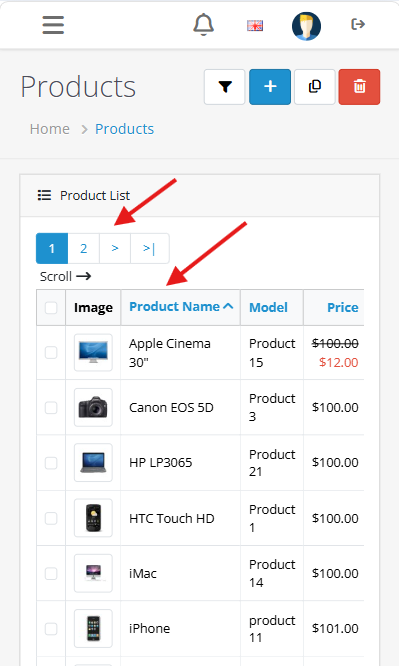The width and height of the screenshot is (399, 666).
Task: Click the iMac product name
Action: pyautogui.click(x=143, y=573)
